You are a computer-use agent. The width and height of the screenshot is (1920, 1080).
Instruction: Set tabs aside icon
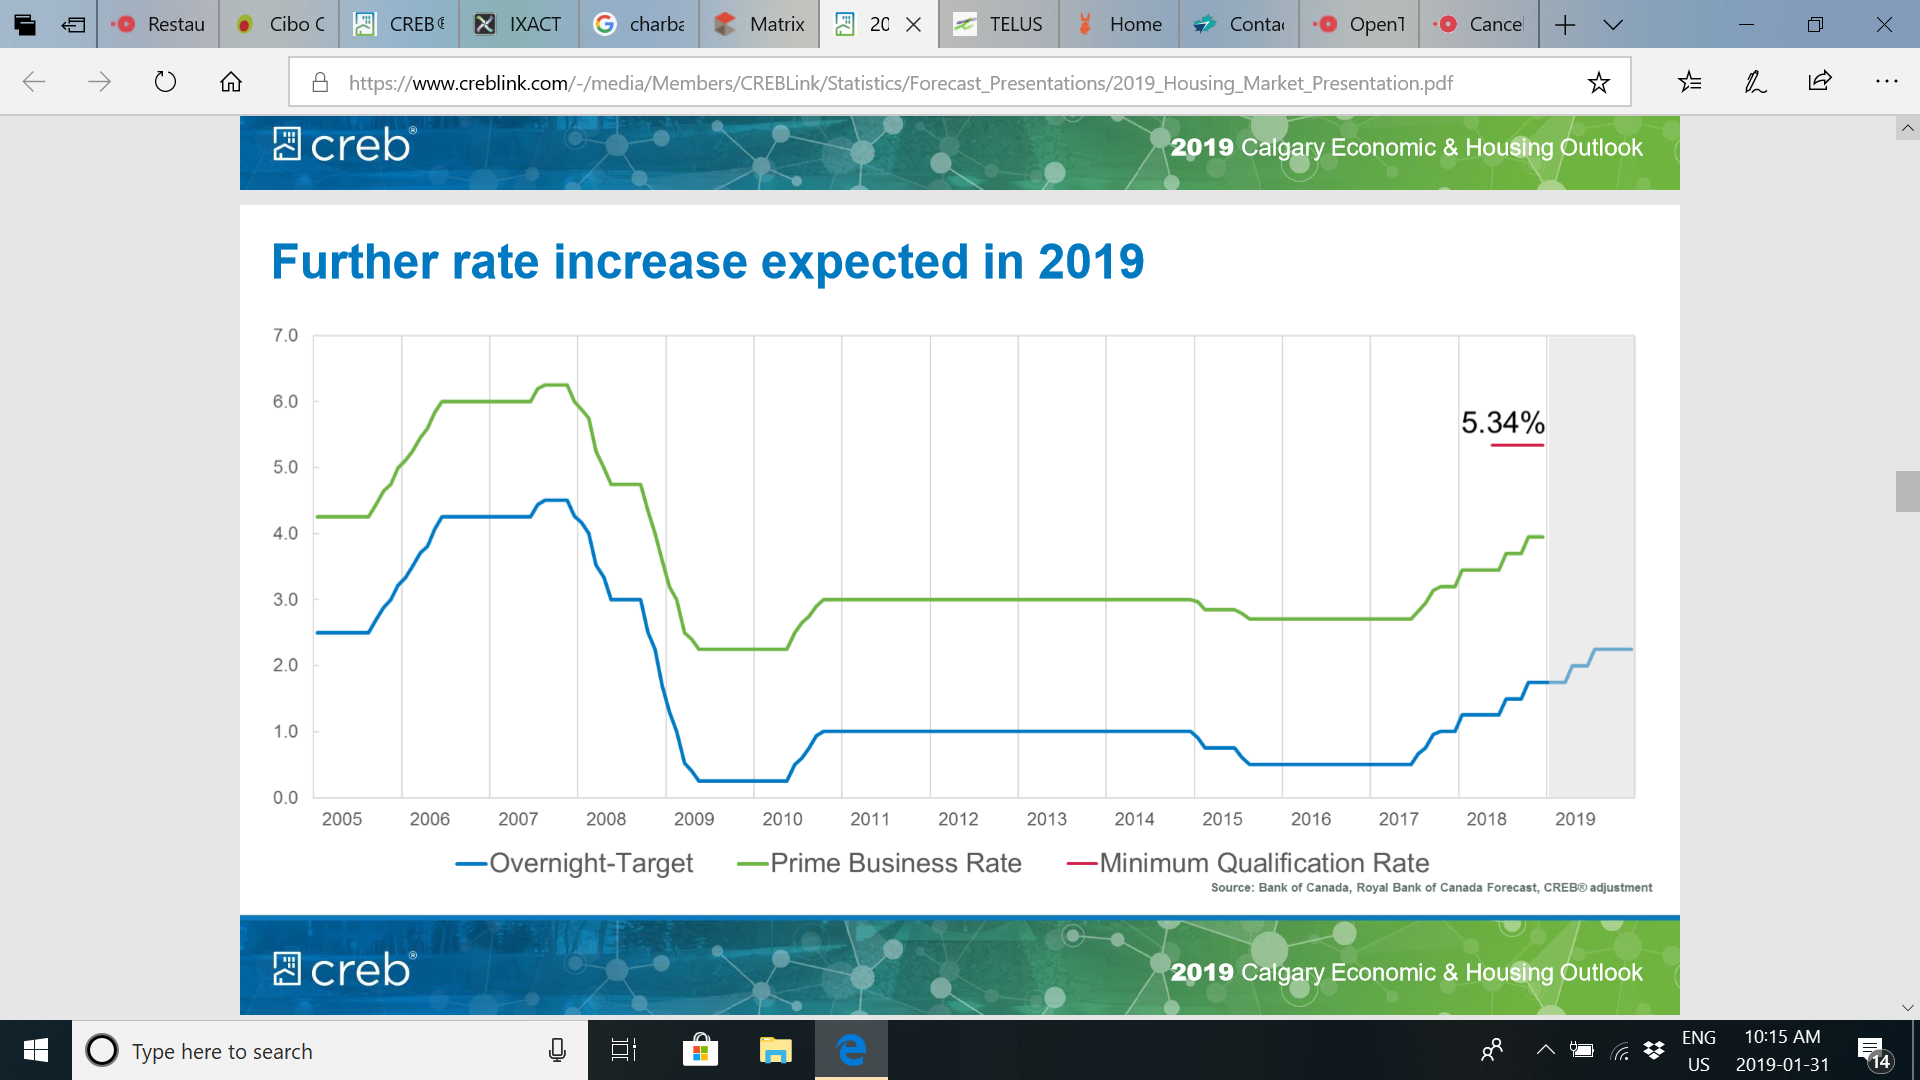tap(73, 24)
